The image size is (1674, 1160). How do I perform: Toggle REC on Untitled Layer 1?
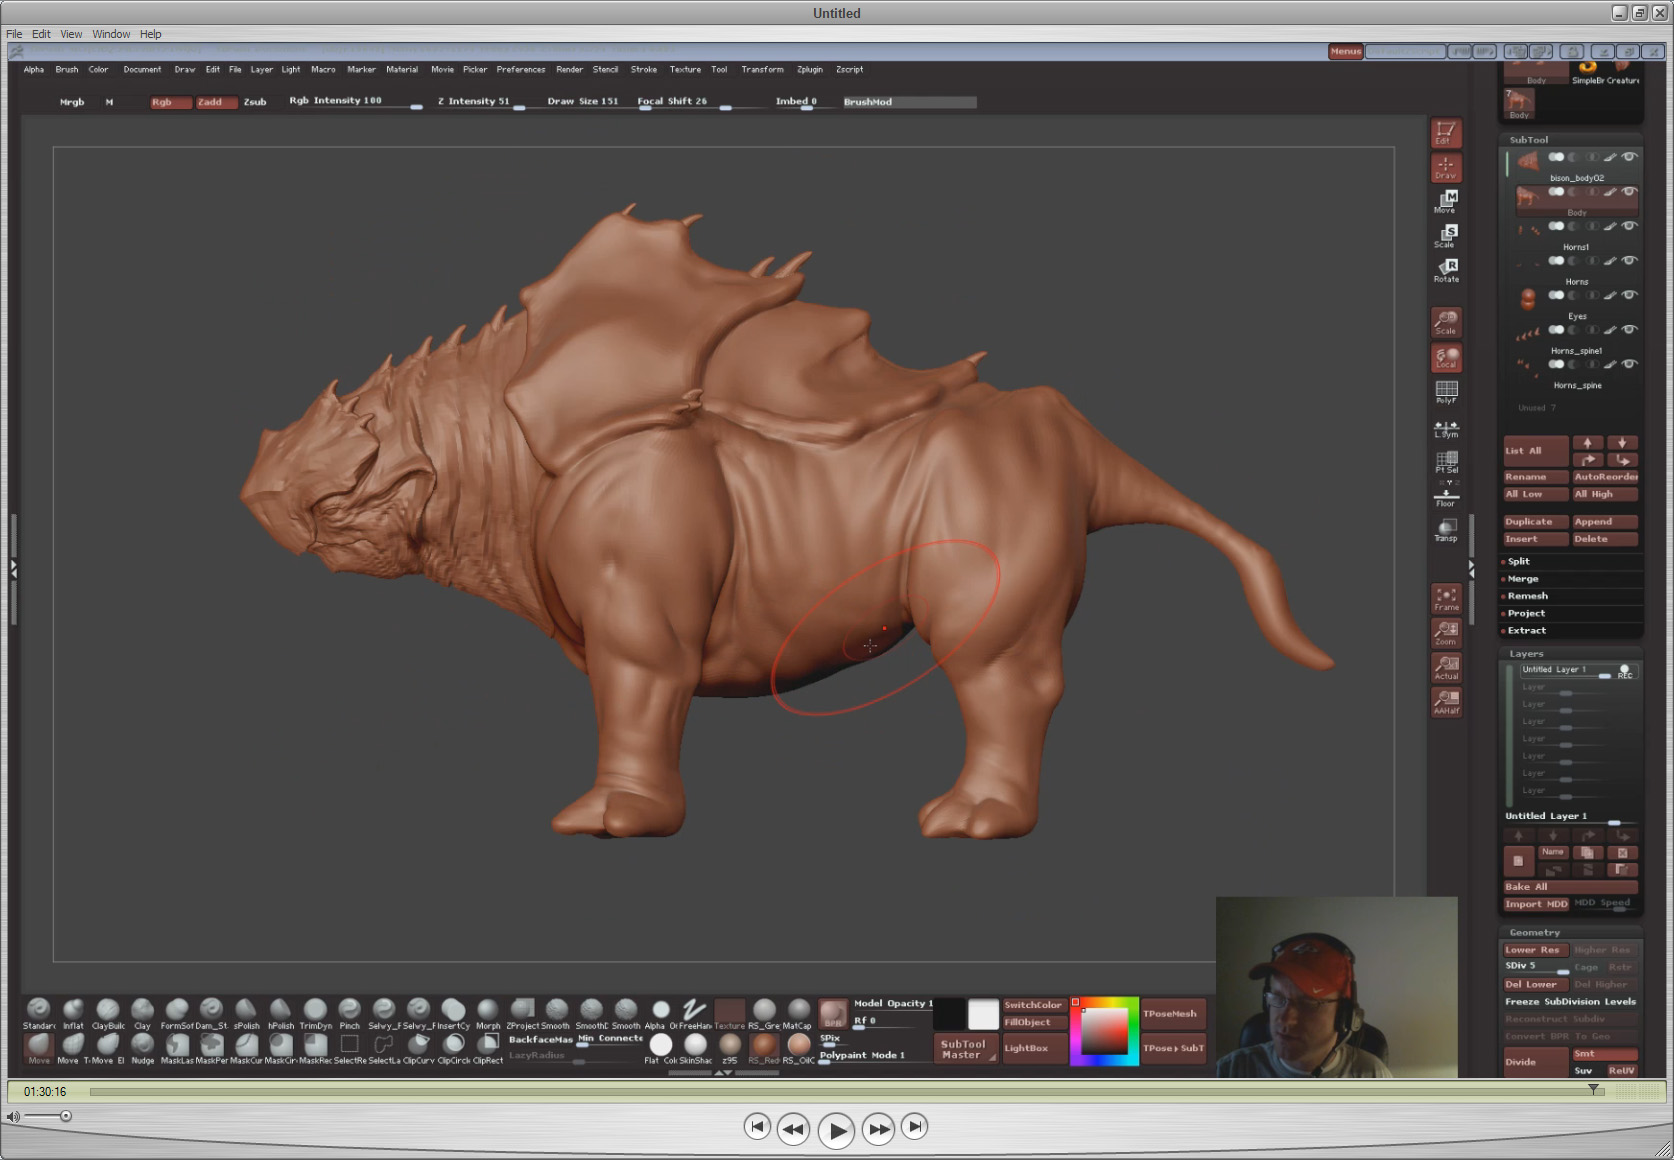1625,671
